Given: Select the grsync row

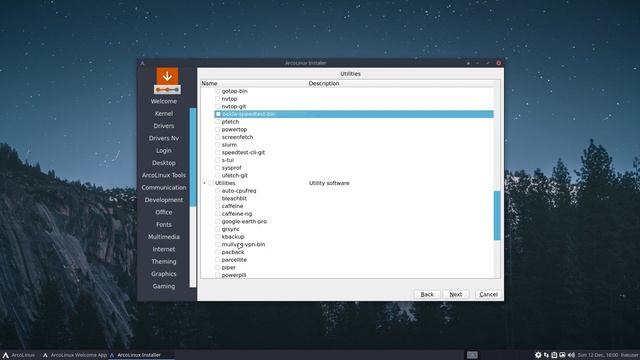Looking at the screenshot, I should (353, 229).
